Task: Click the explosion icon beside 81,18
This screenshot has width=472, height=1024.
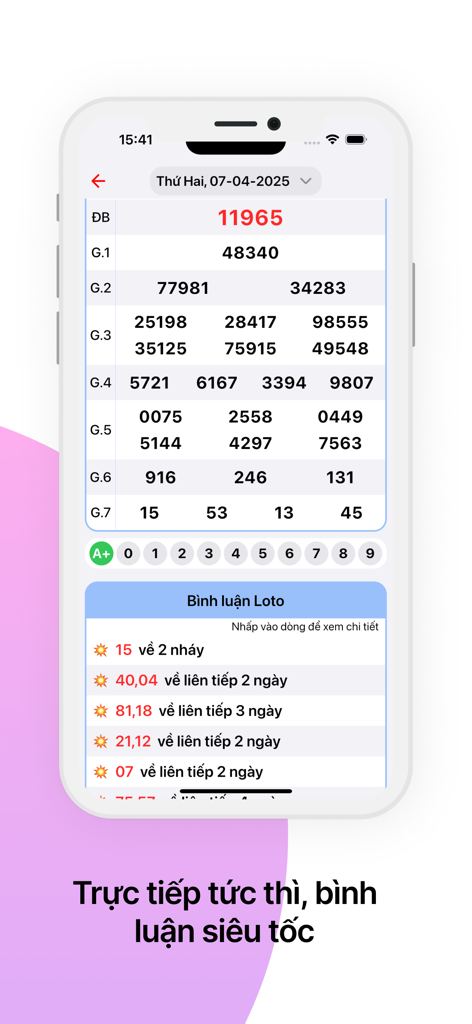Action: click(x=101, y=711)
